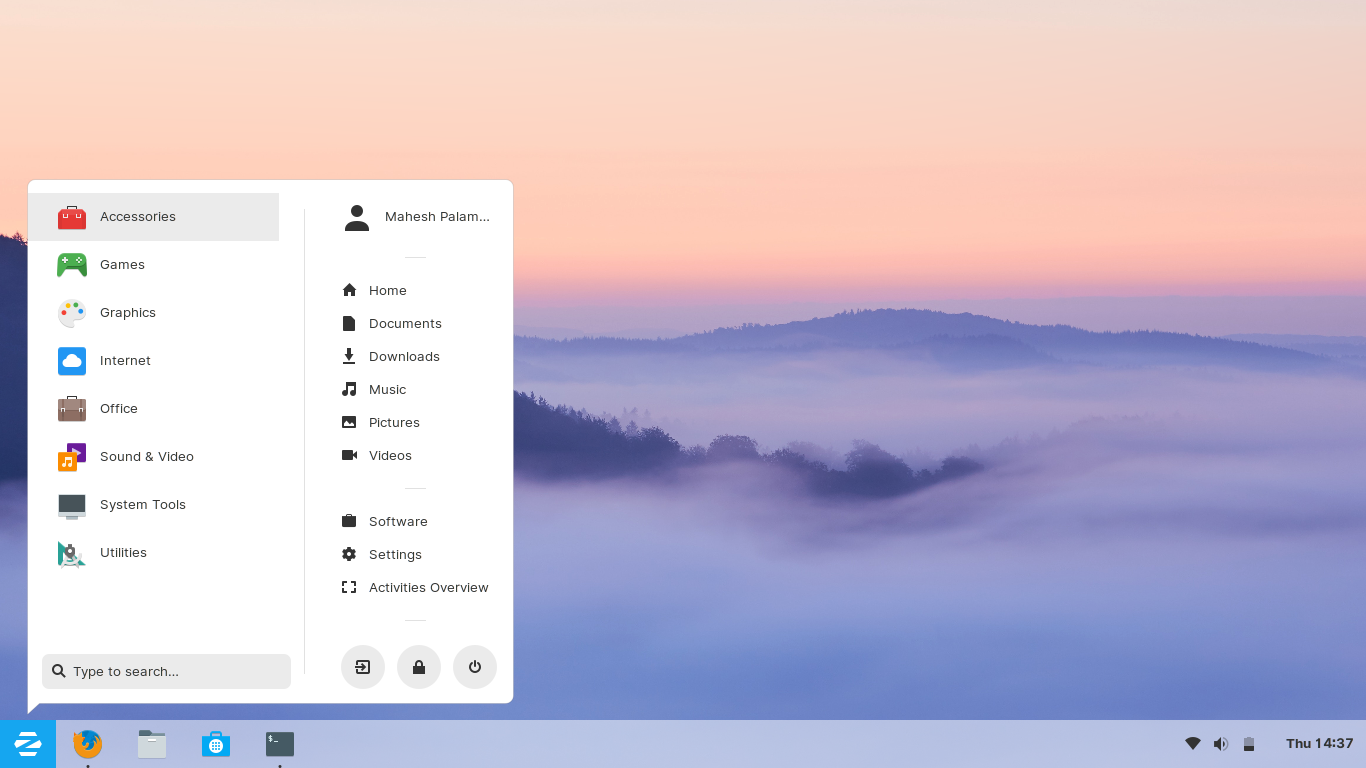Screen dimensions: 1366x768
Task: Open the Office briefcase icon
Action: [x=72, y=409]
